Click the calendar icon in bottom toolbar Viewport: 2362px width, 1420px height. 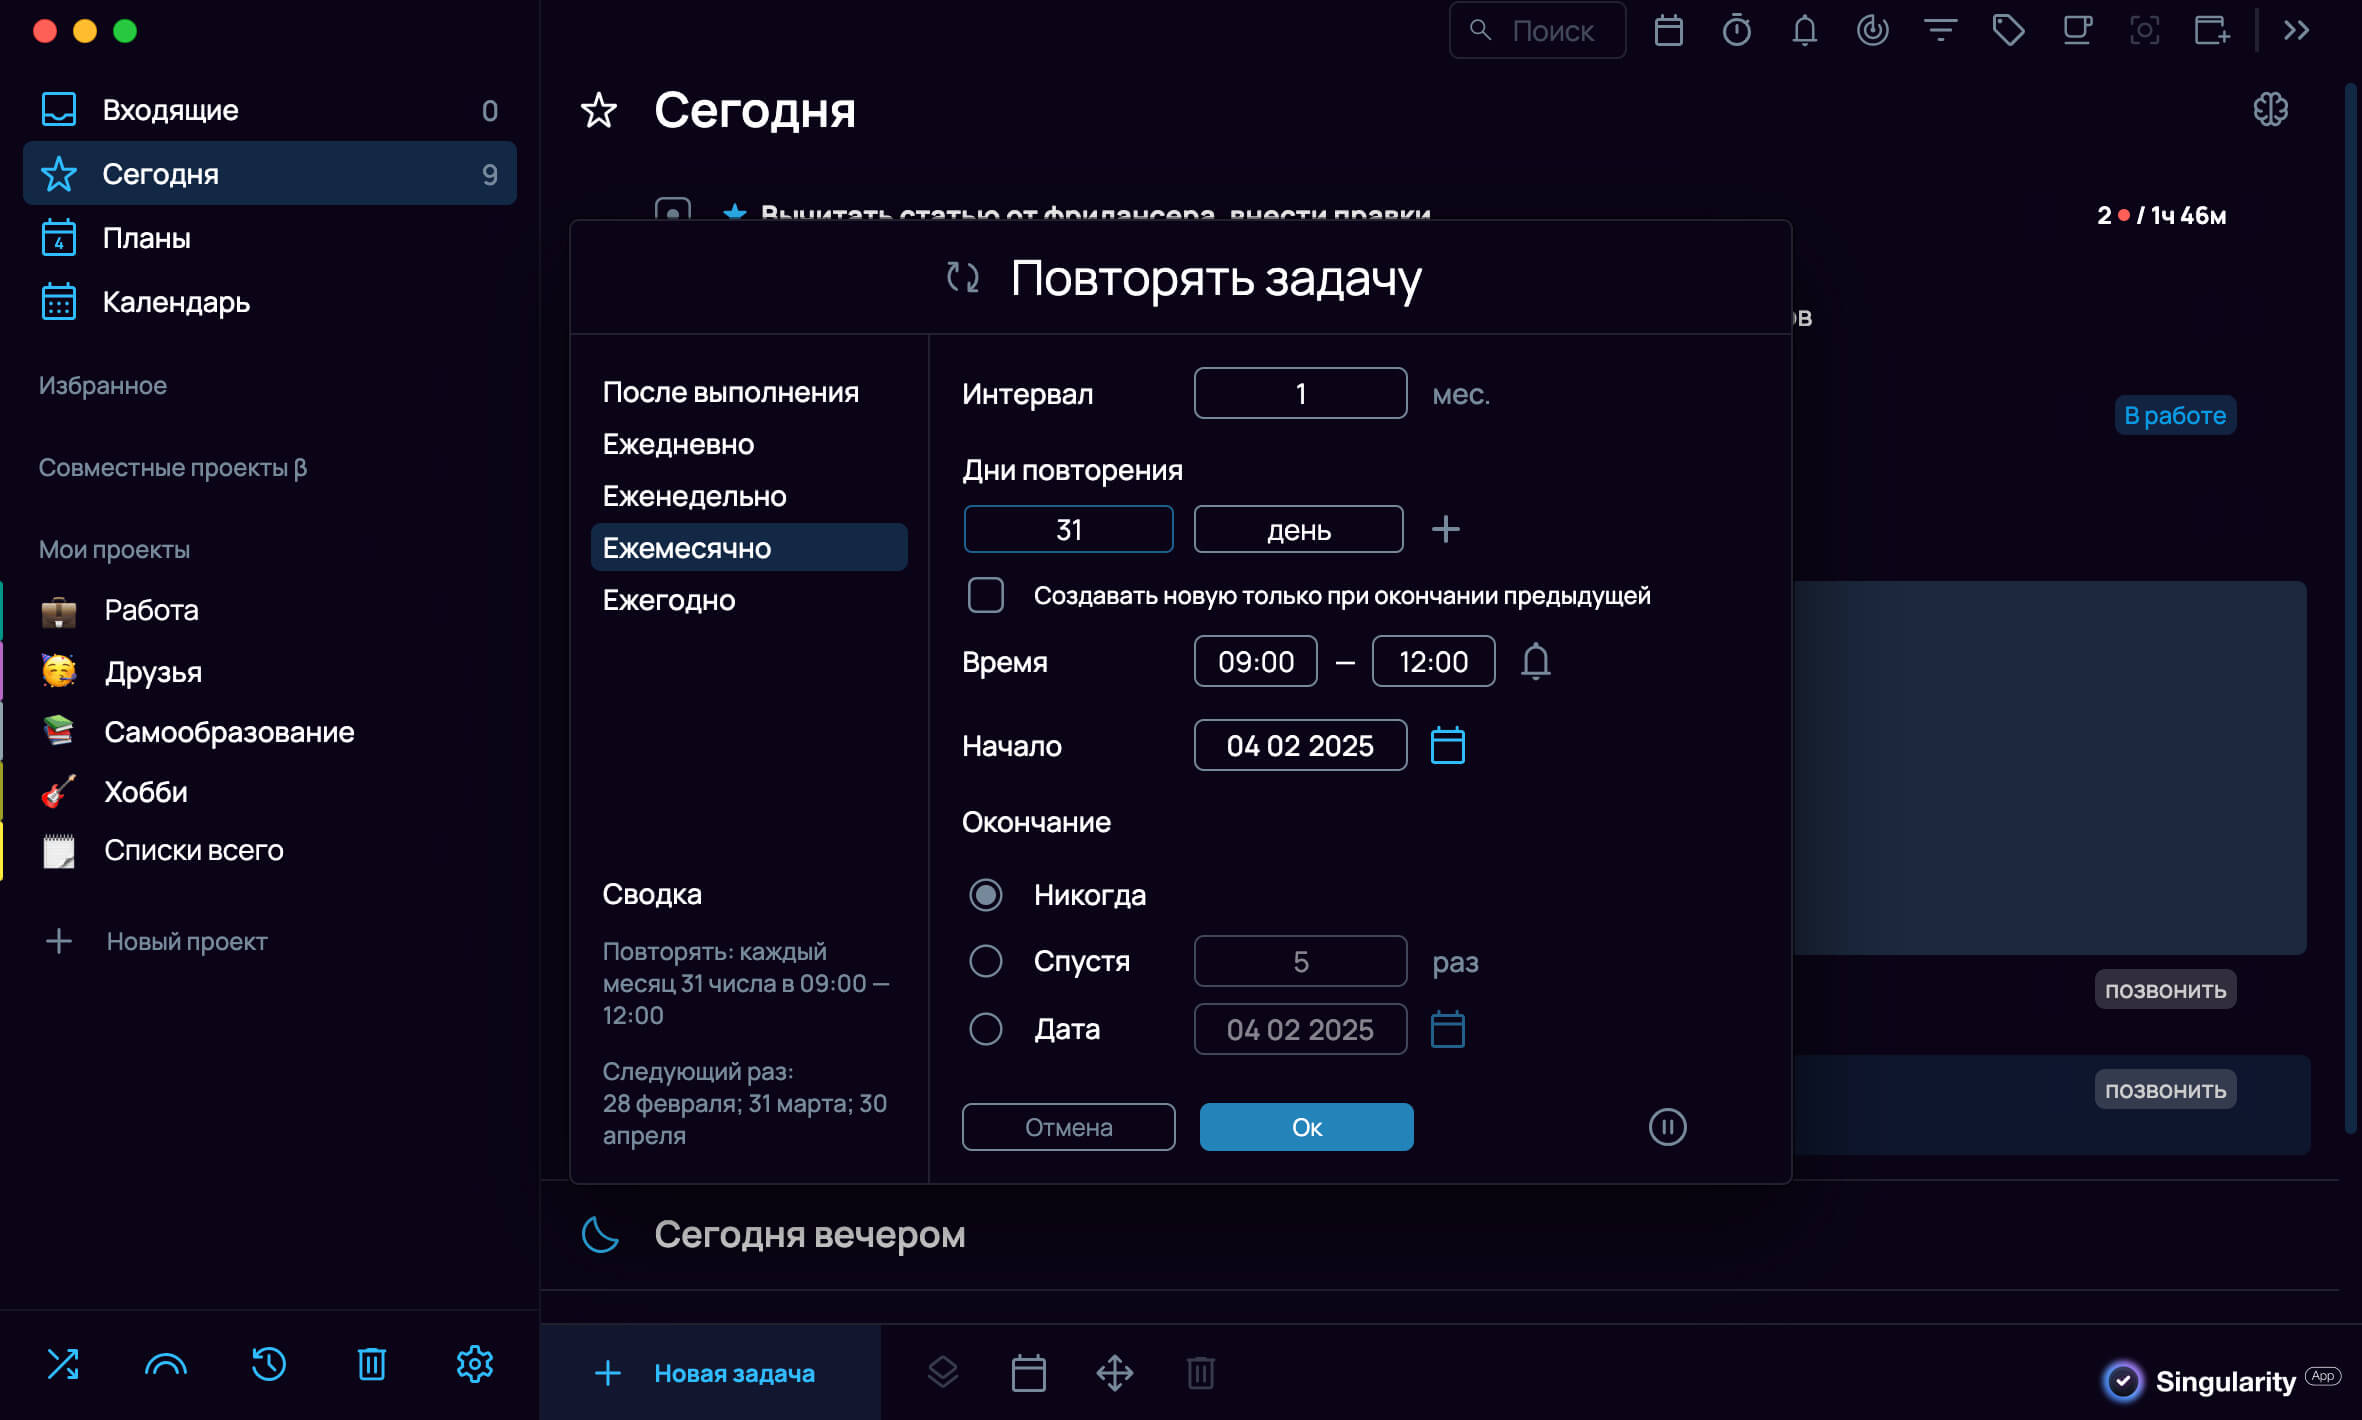(x=1028, y=1373)
